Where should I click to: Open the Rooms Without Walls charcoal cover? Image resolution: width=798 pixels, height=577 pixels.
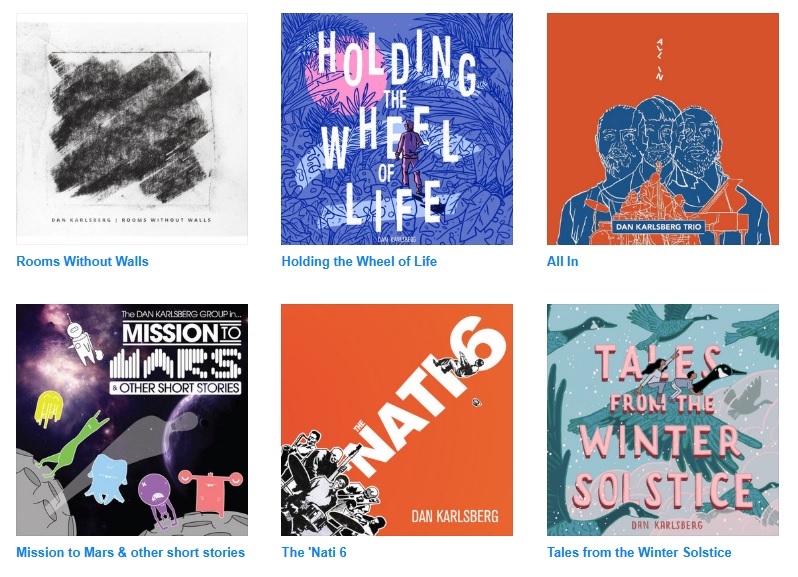pos(132,129)
